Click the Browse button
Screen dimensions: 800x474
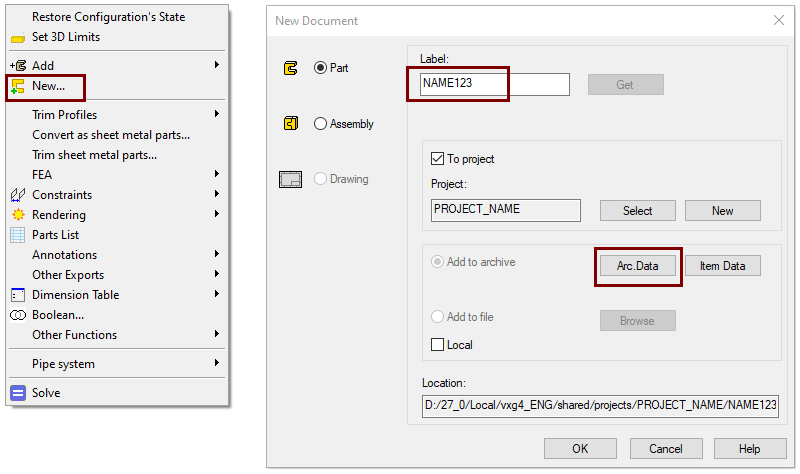[638, 321]
